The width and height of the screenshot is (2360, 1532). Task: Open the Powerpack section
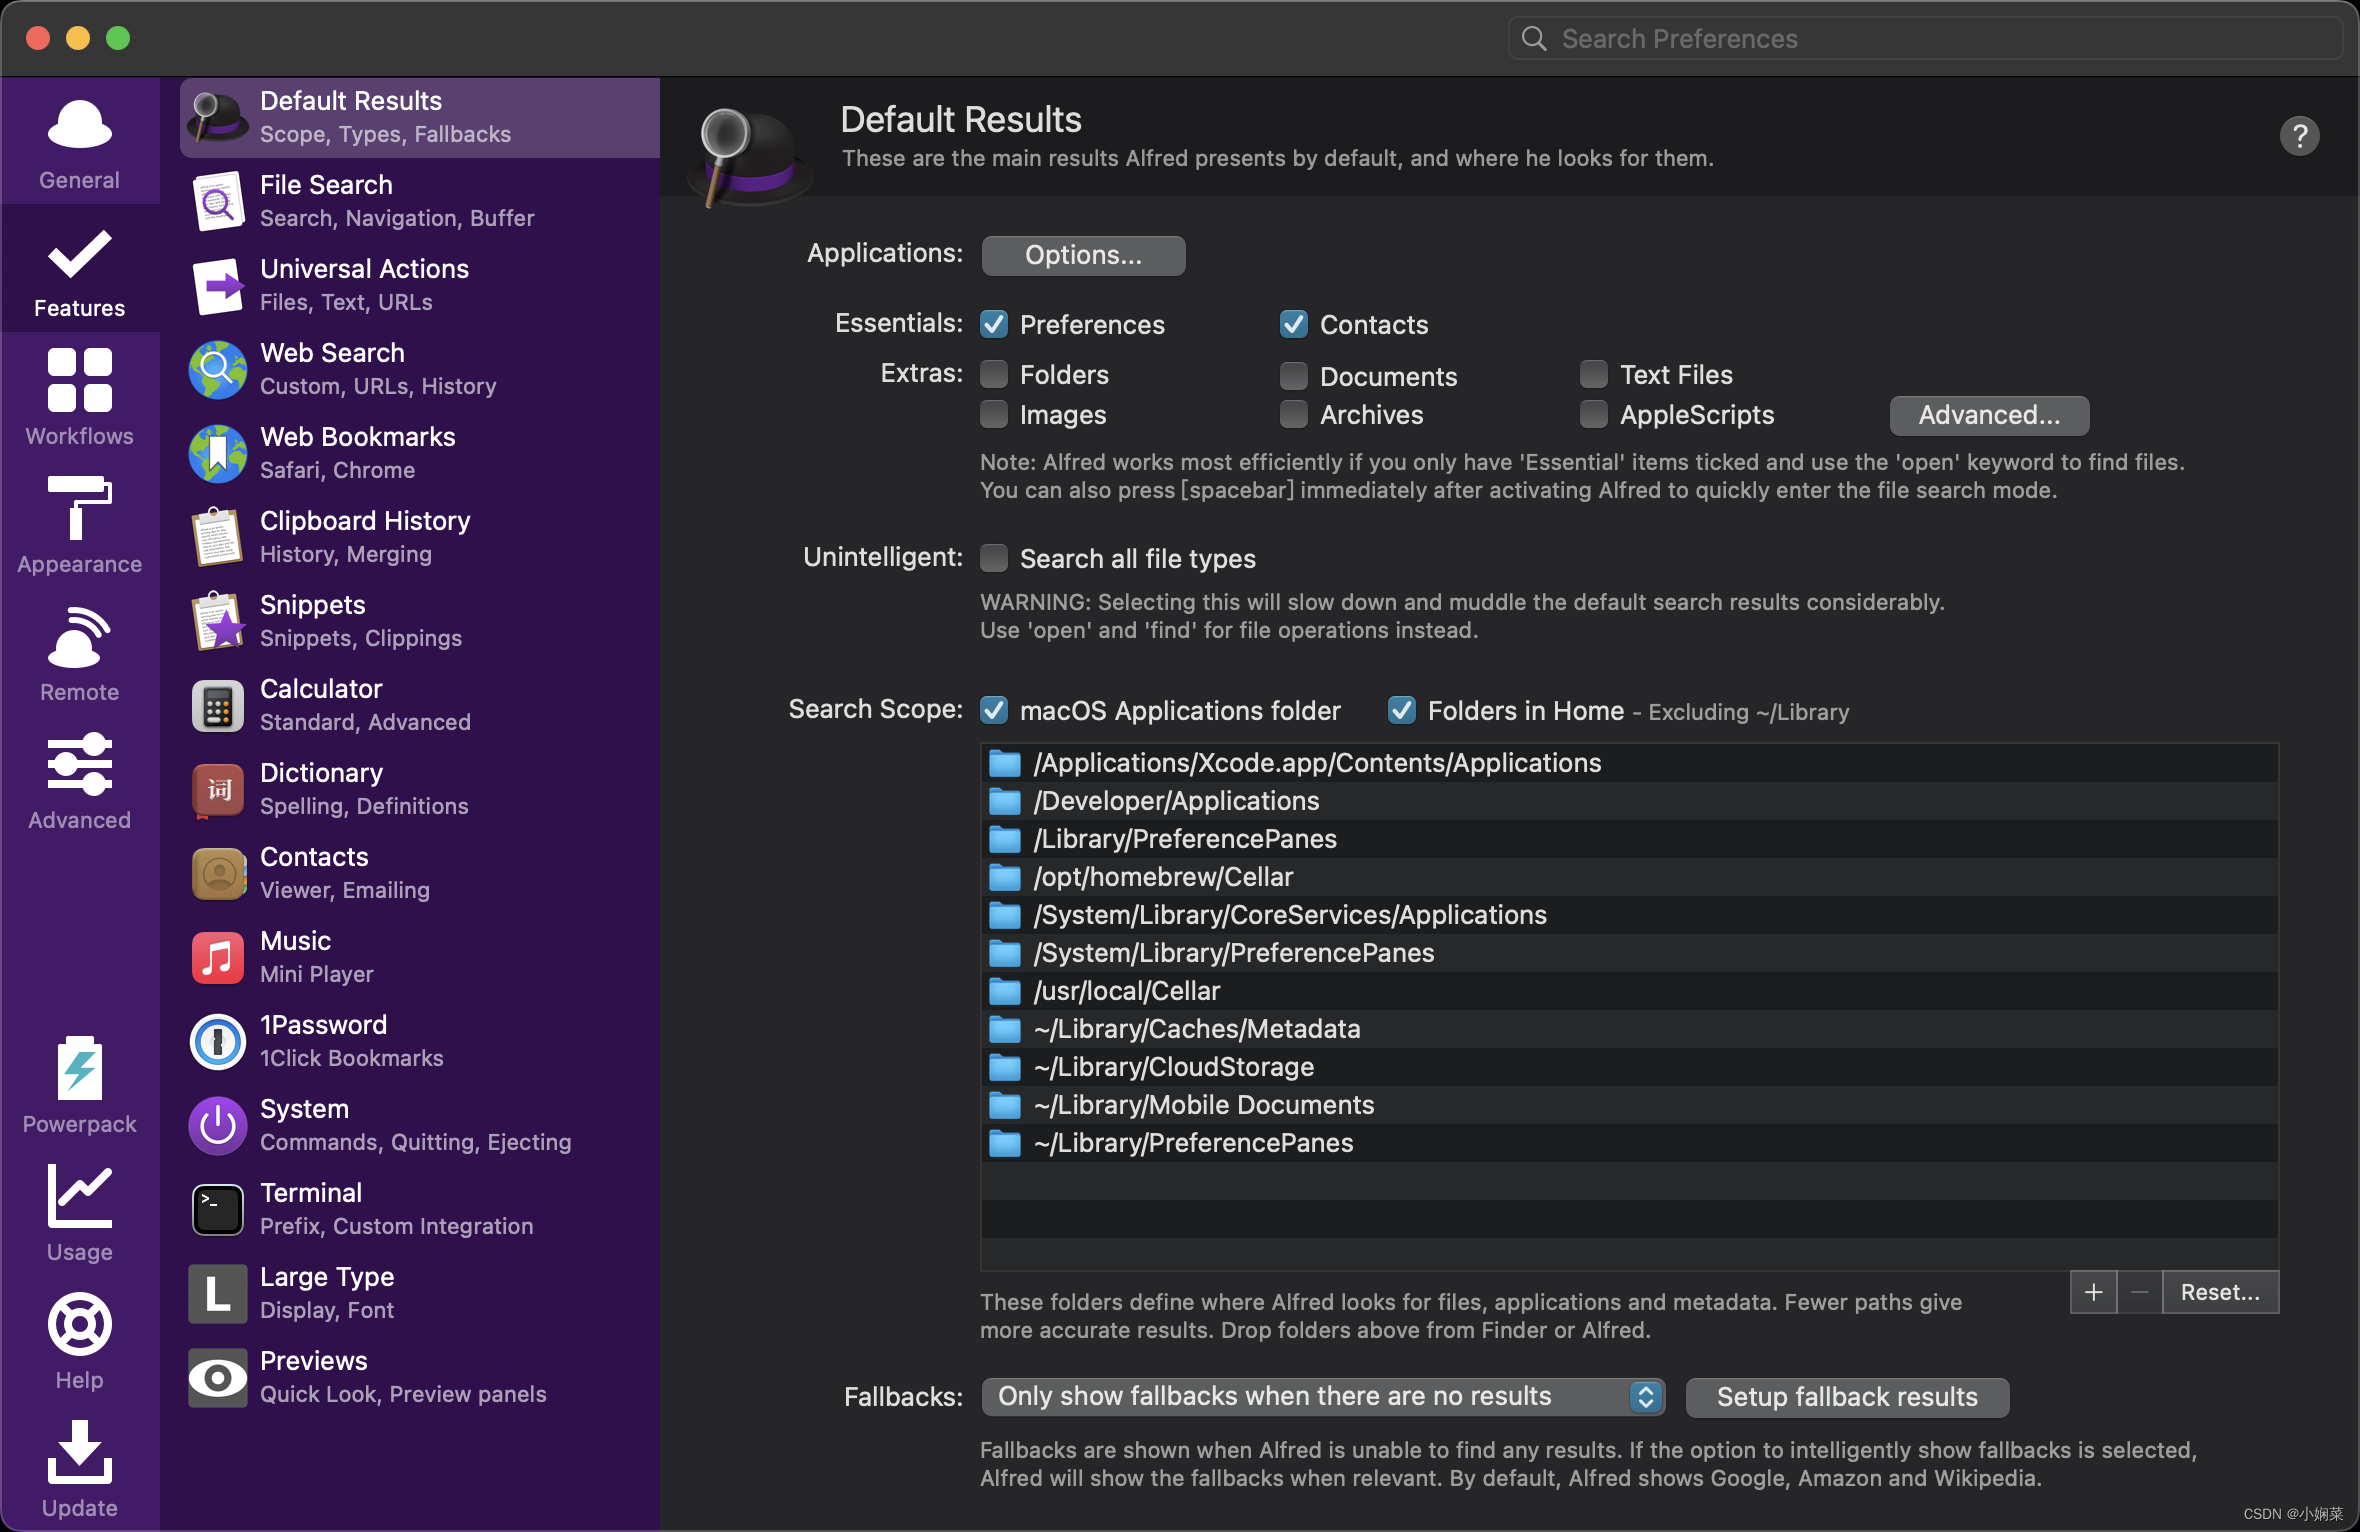click(79, 1084)
